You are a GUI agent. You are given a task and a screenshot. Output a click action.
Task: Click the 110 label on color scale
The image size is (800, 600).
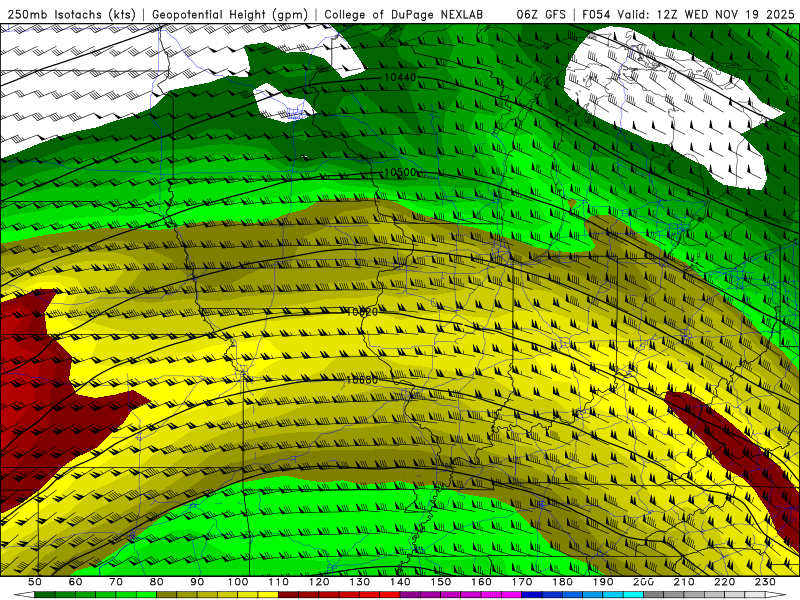click(x=279, y=582)
